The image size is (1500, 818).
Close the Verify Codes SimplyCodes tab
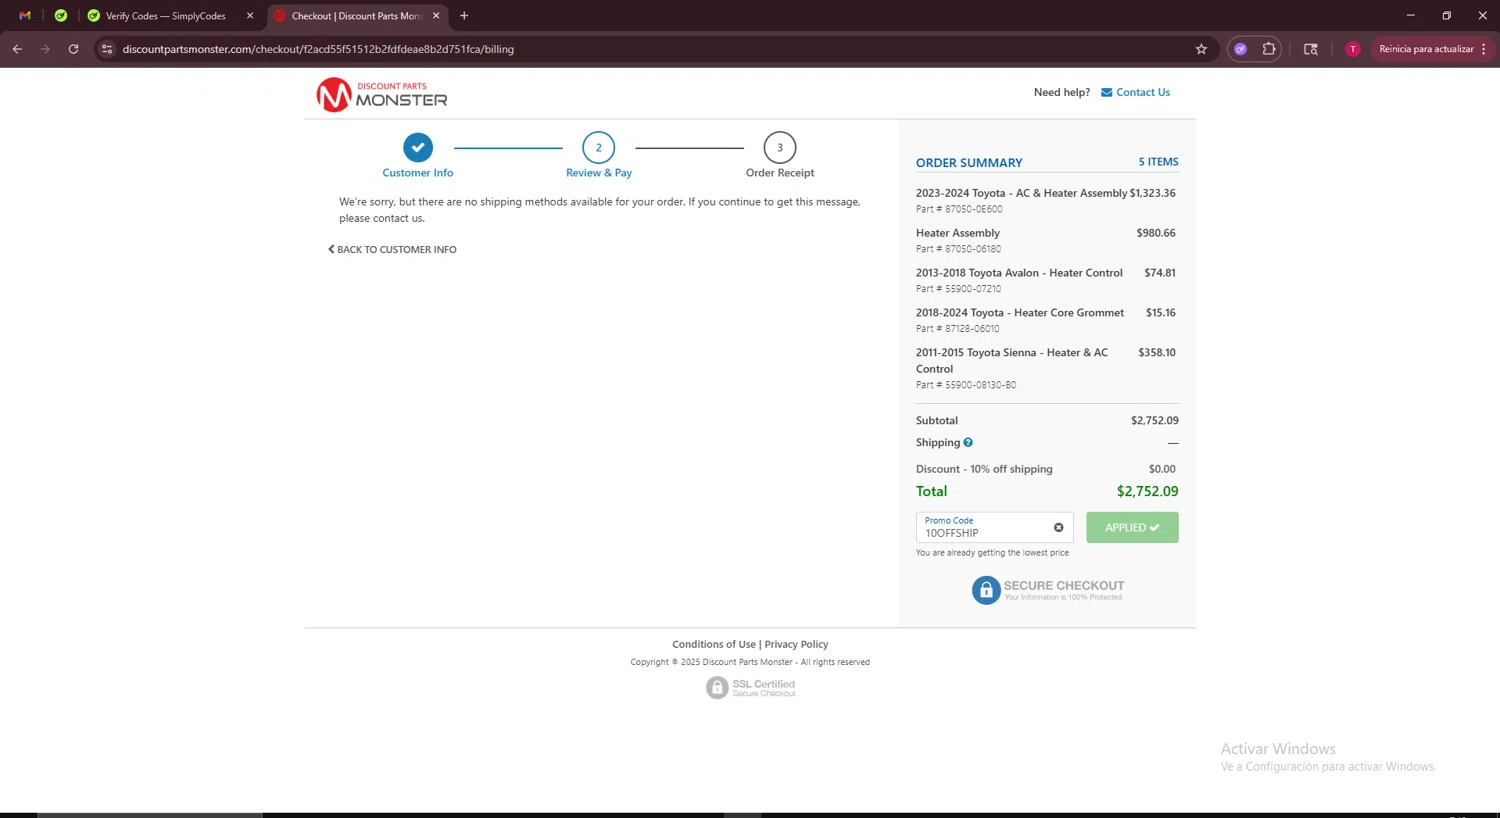(250, 16)
